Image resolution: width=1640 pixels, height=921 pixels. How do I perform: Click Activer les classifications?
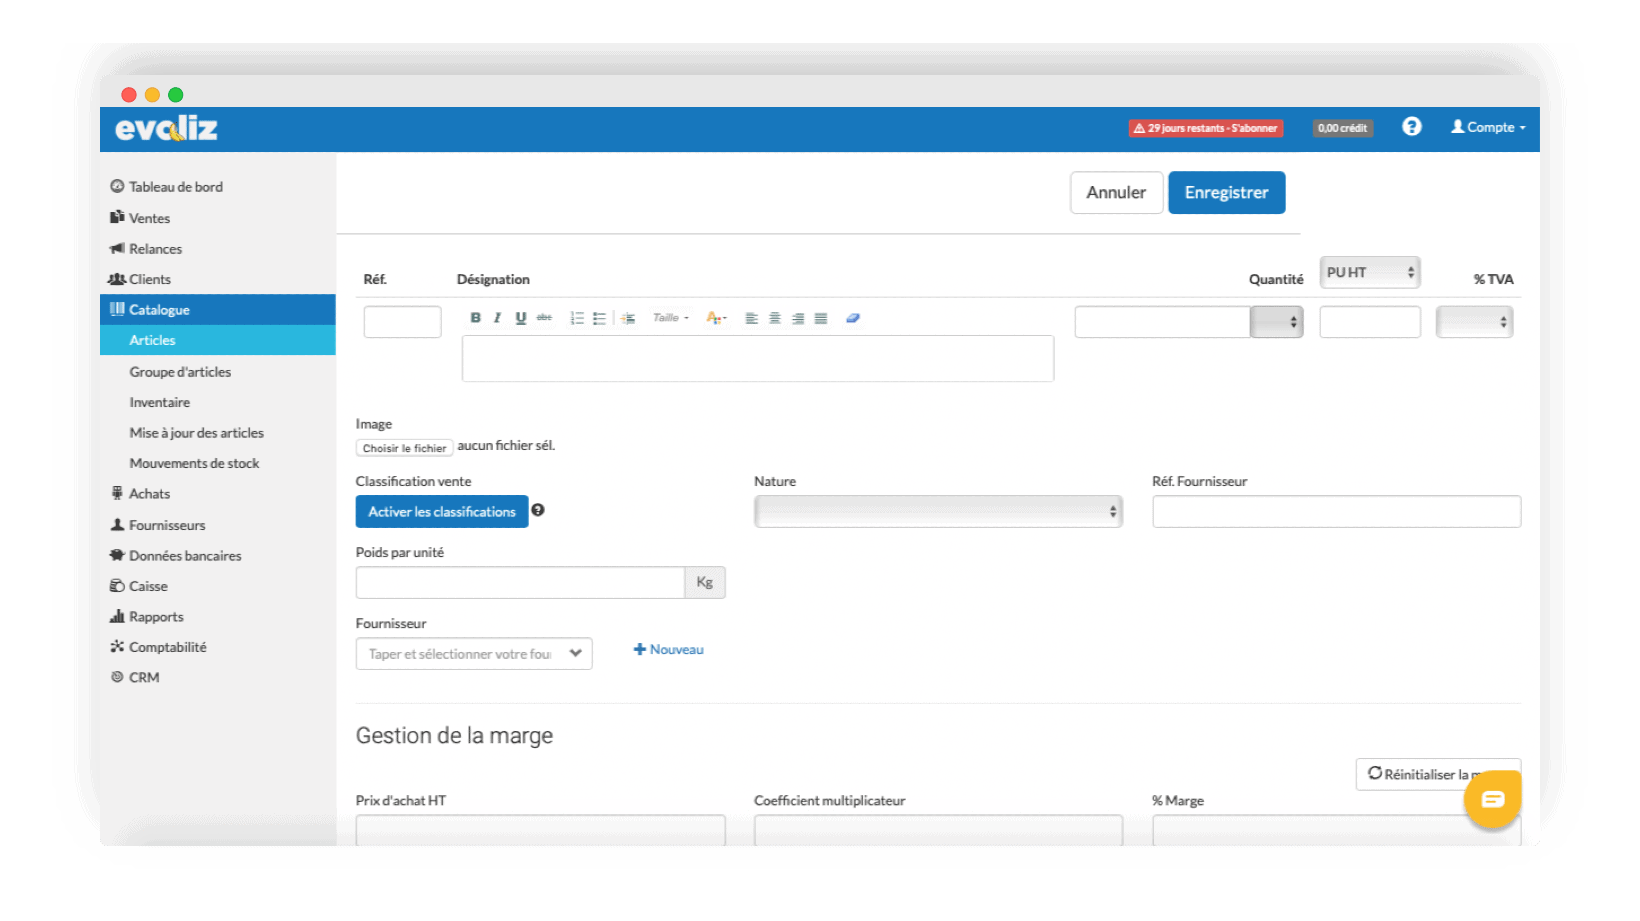tap(442, 512)
